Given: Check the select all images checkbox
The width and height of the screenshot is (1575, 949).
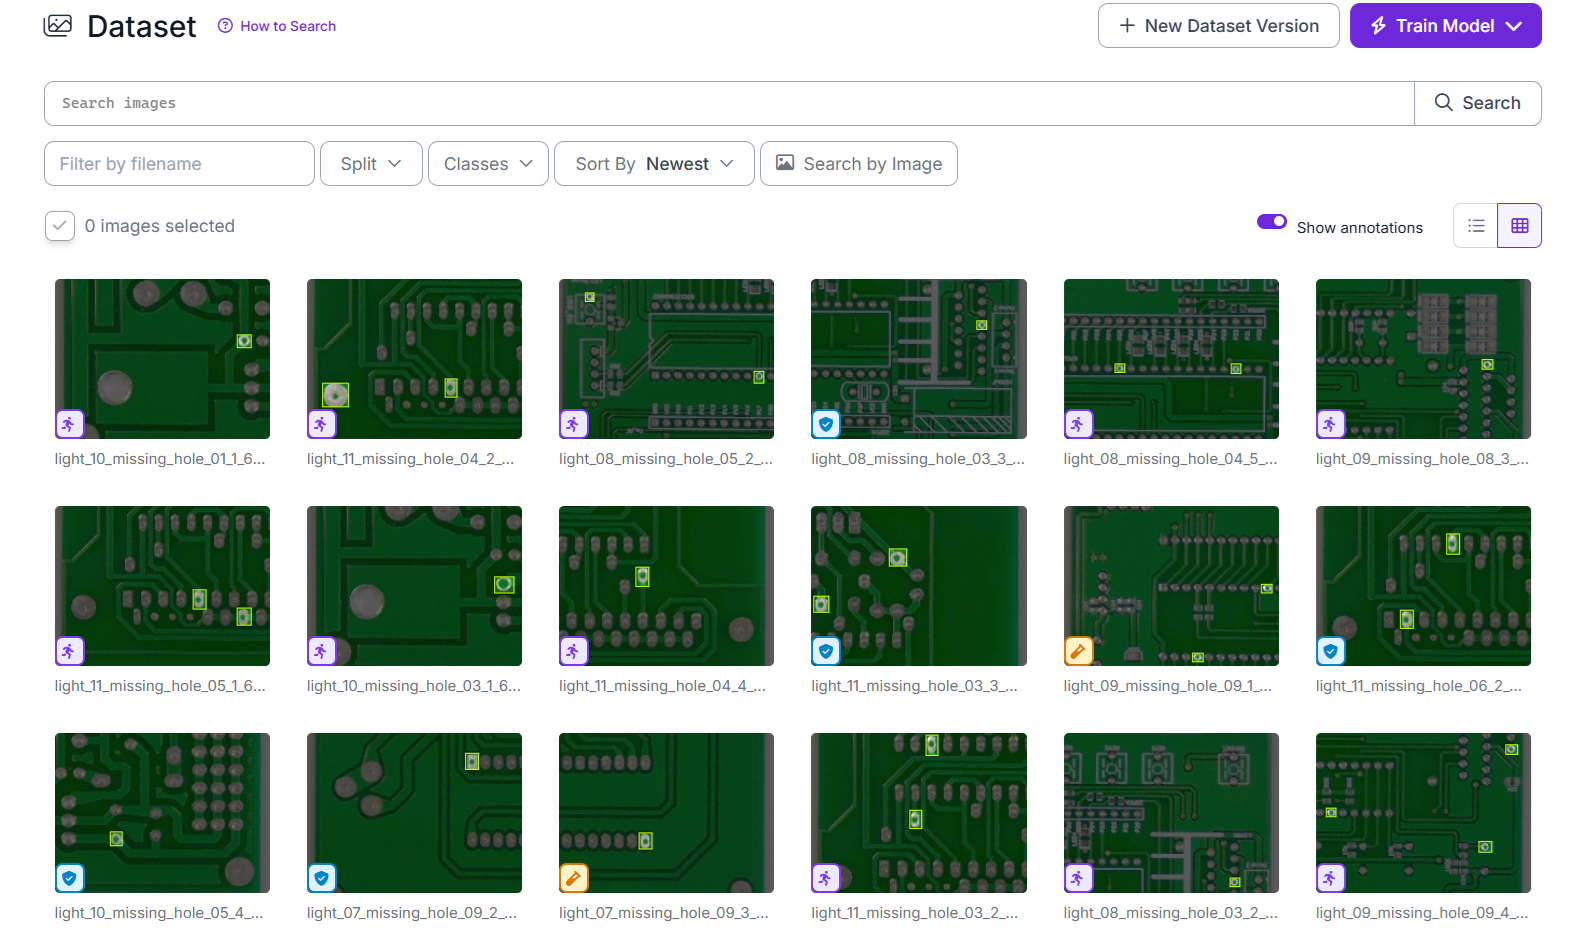Looking at the screenshot, I should [x=60, y=226].
